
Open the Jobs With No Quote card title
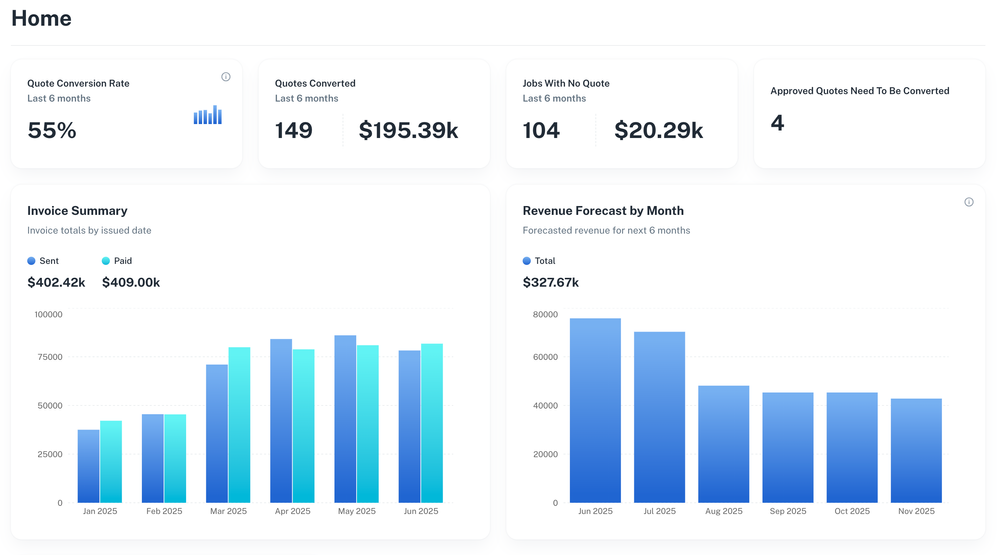pos(566,84)
